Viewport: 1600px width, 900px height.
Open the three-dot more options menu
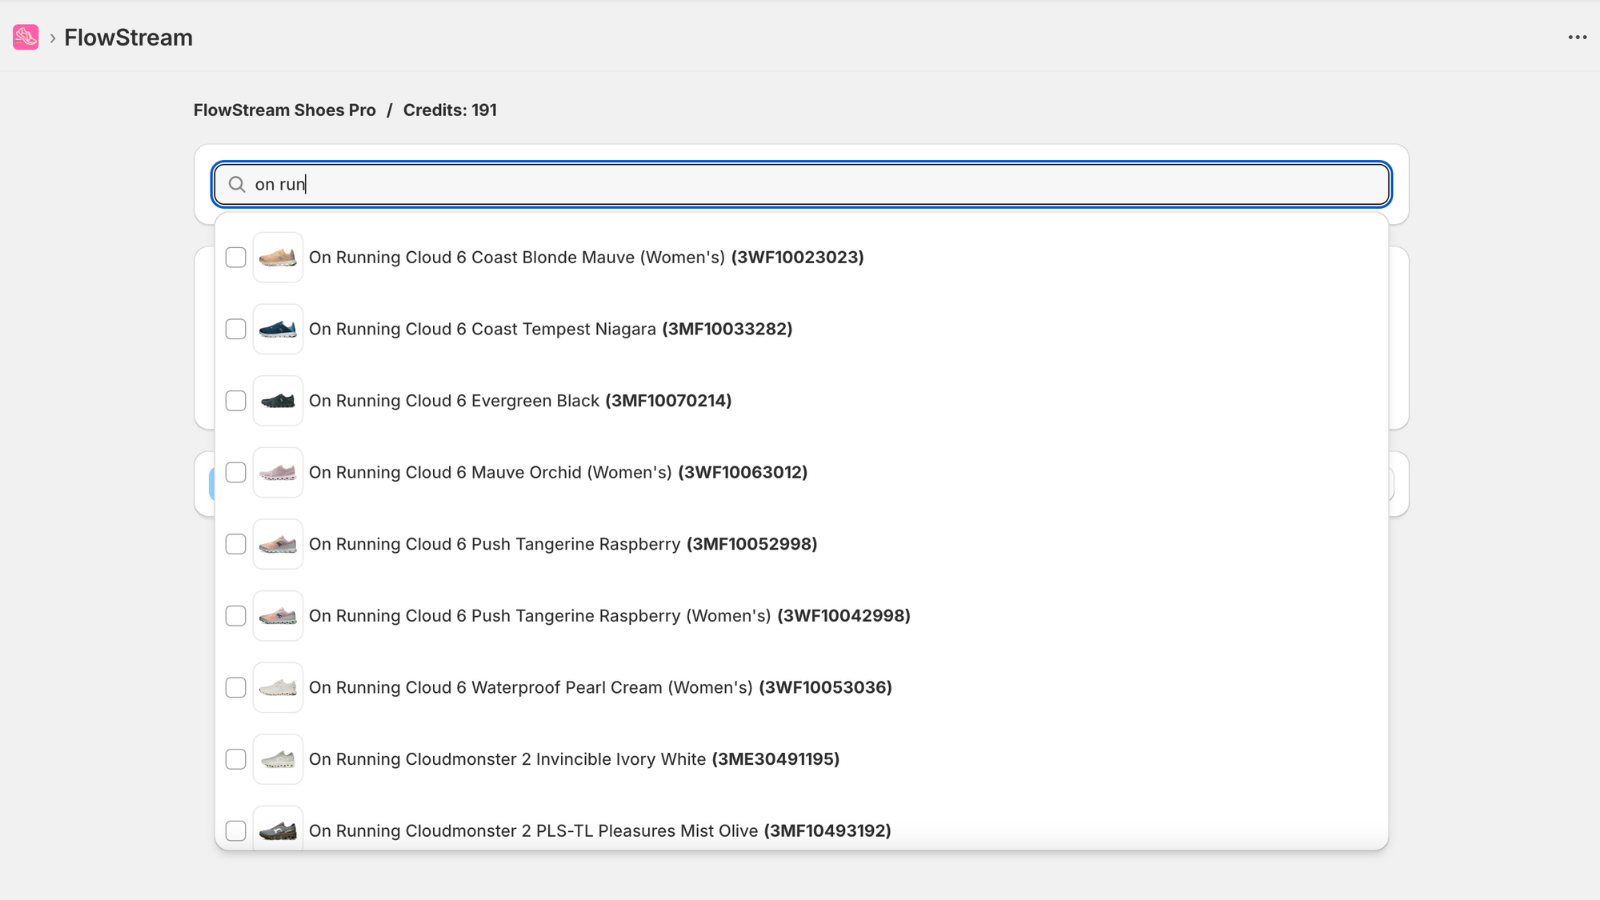1577,37
